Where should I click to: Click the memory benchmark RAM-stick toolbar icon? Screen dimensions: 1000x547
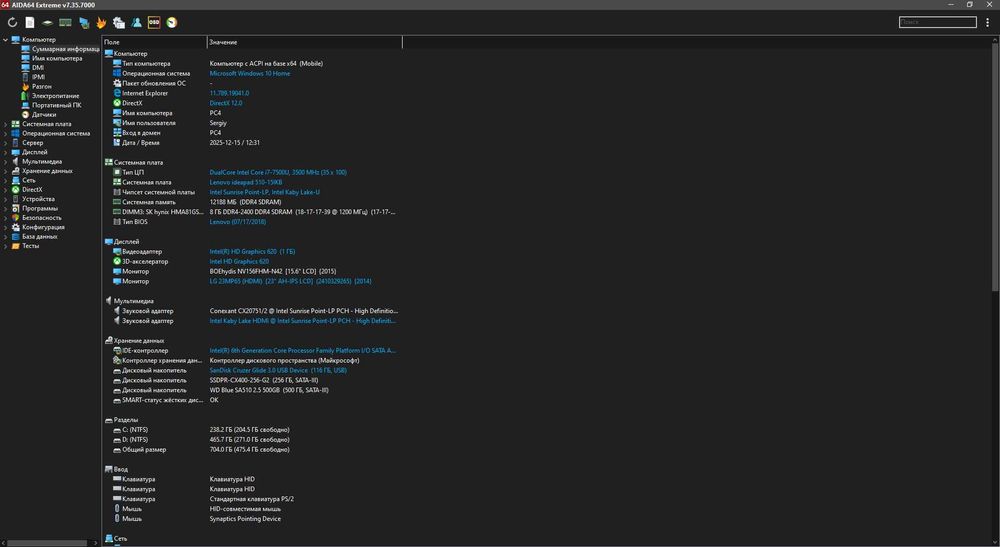65,22
